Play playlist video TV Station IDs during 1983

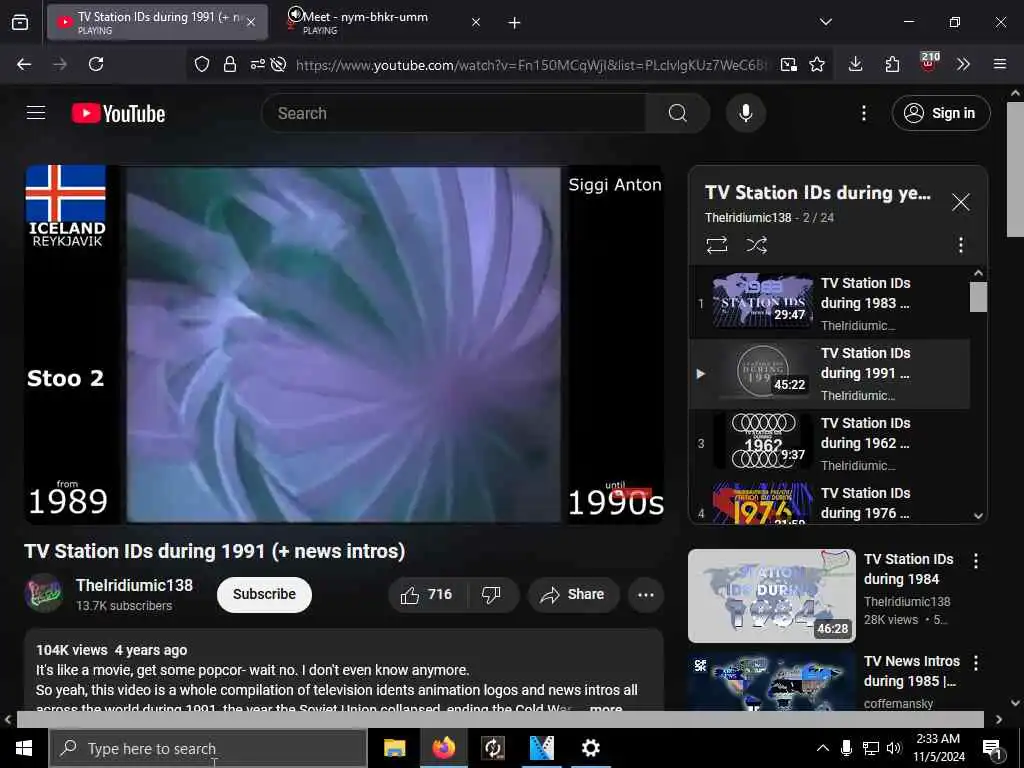click(829, 303)
